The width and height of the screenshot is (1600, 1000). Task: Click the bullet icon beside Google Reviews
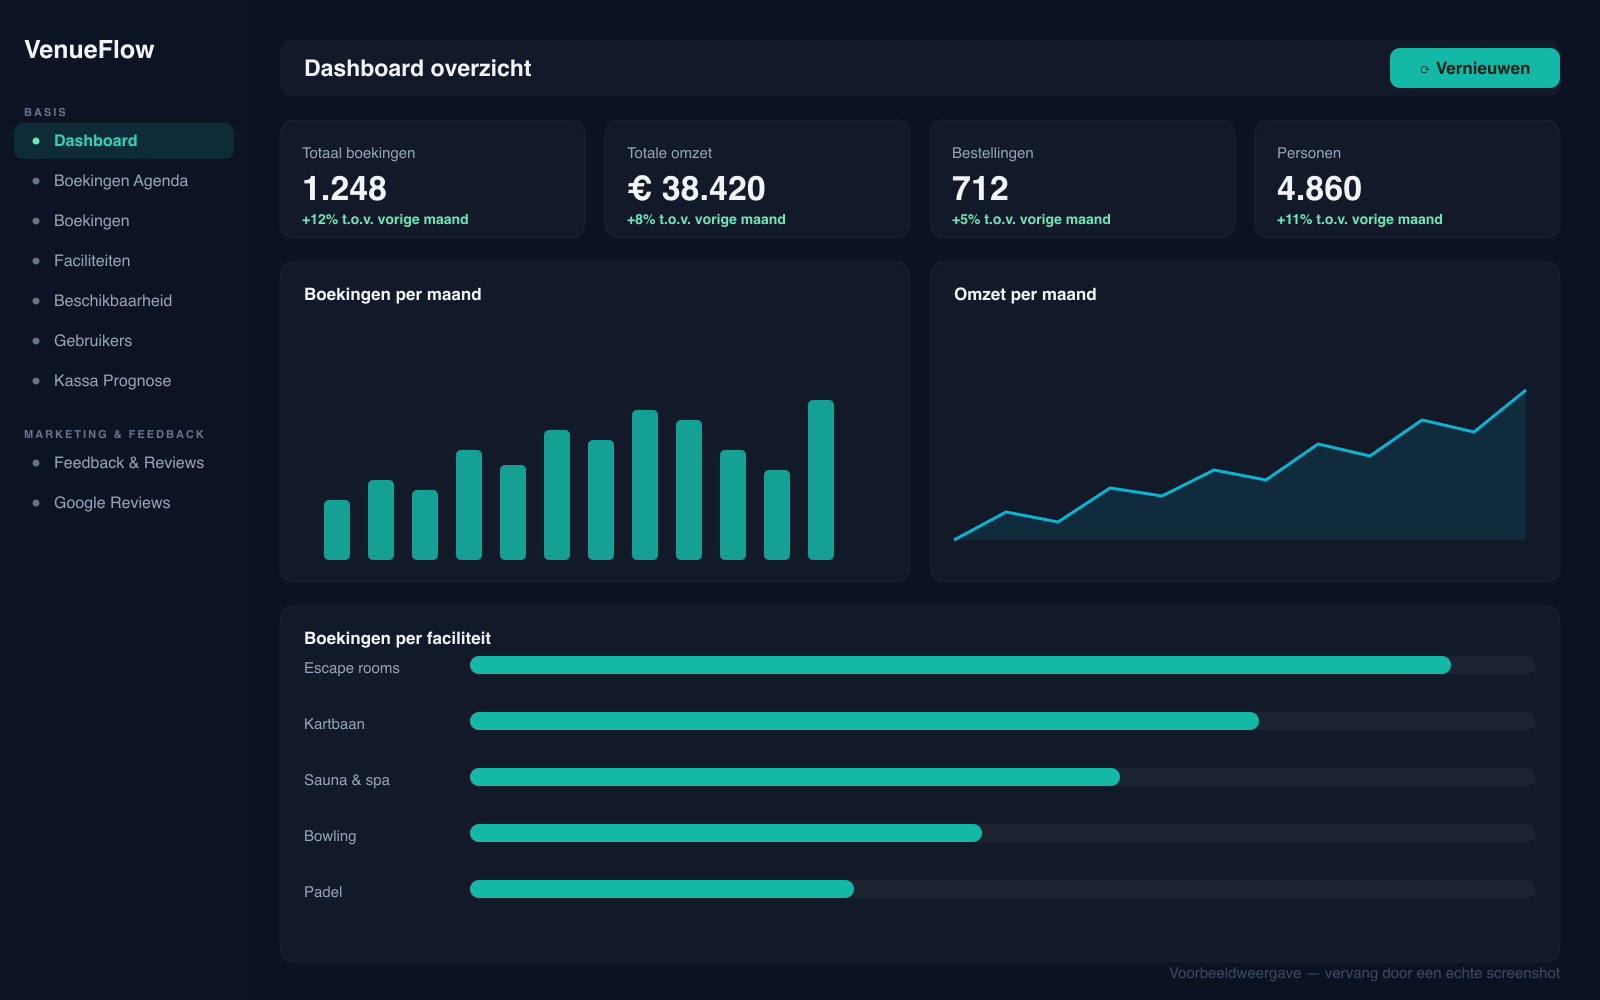36,503
